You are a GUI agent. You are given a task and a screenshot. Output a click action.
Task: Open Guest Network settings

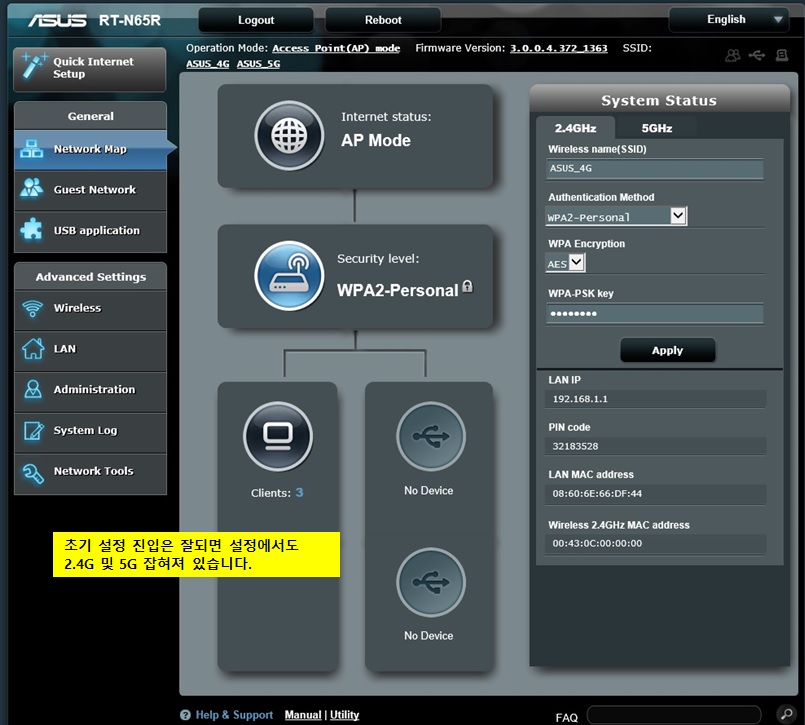[x=90, y=190]
